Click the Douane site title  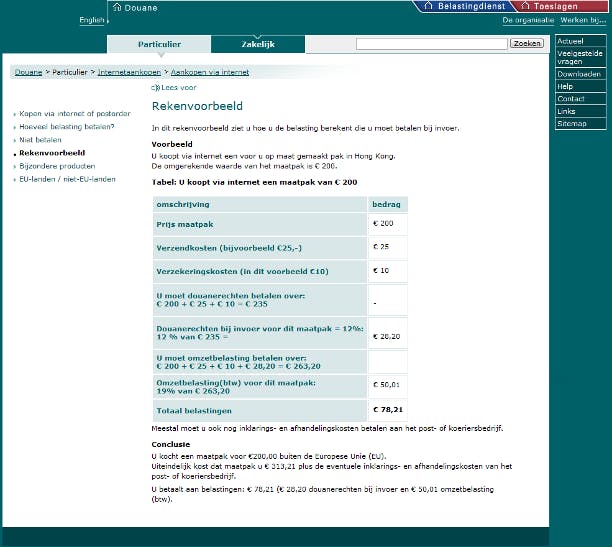pyautogui.click(x=141, y=7)
